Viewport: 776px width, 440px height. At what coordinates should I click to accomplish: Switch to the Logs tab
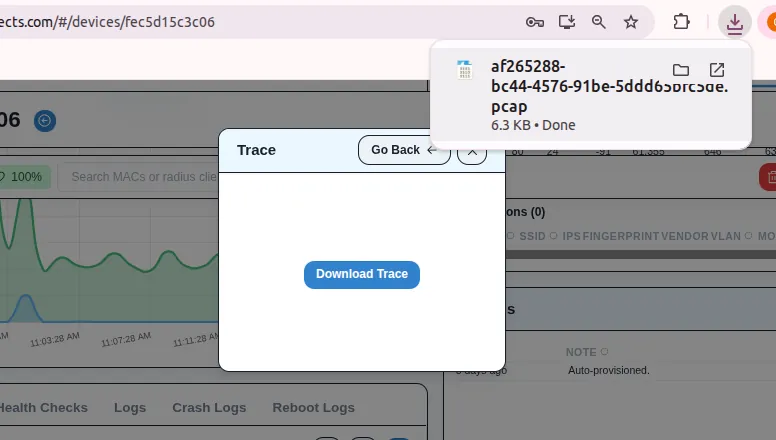point(130,408)
